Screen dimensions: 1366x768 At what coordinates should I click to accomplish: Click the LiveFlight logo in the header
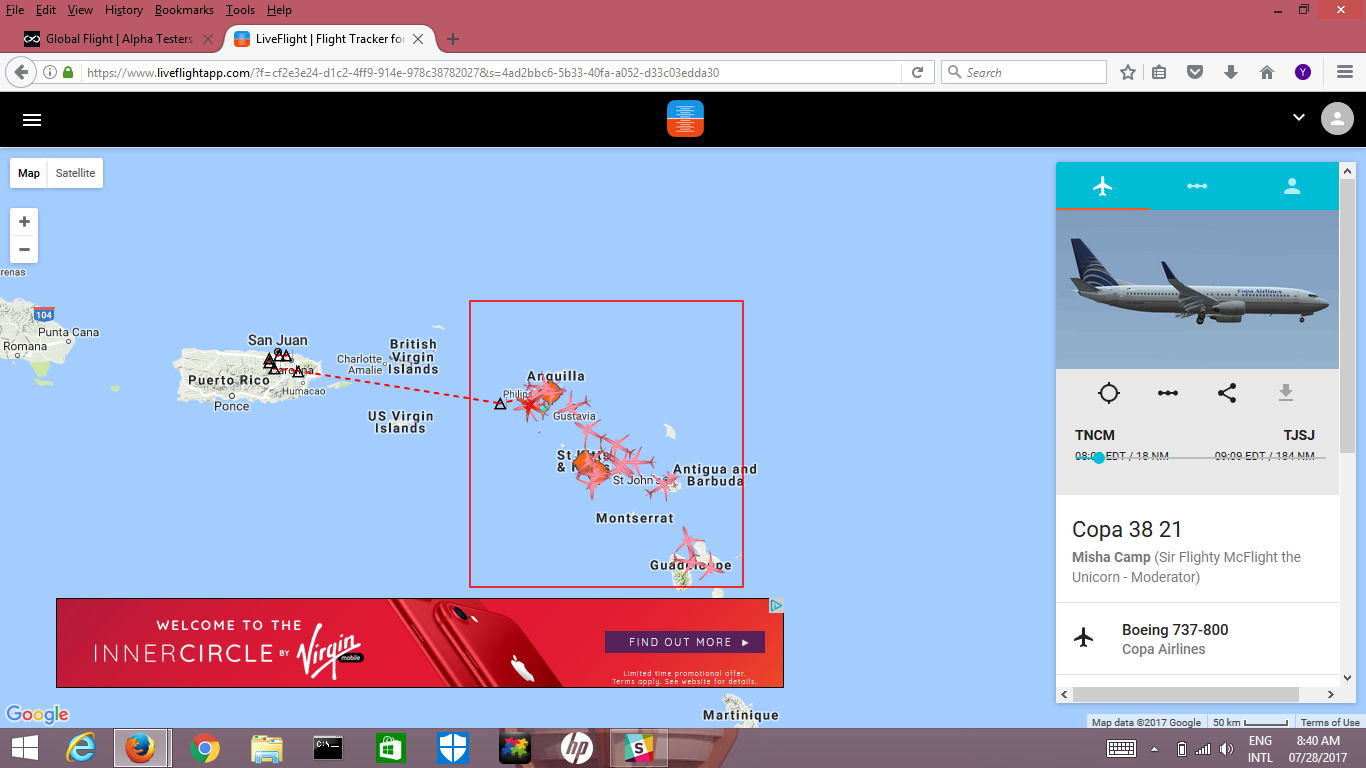point(685,119)
